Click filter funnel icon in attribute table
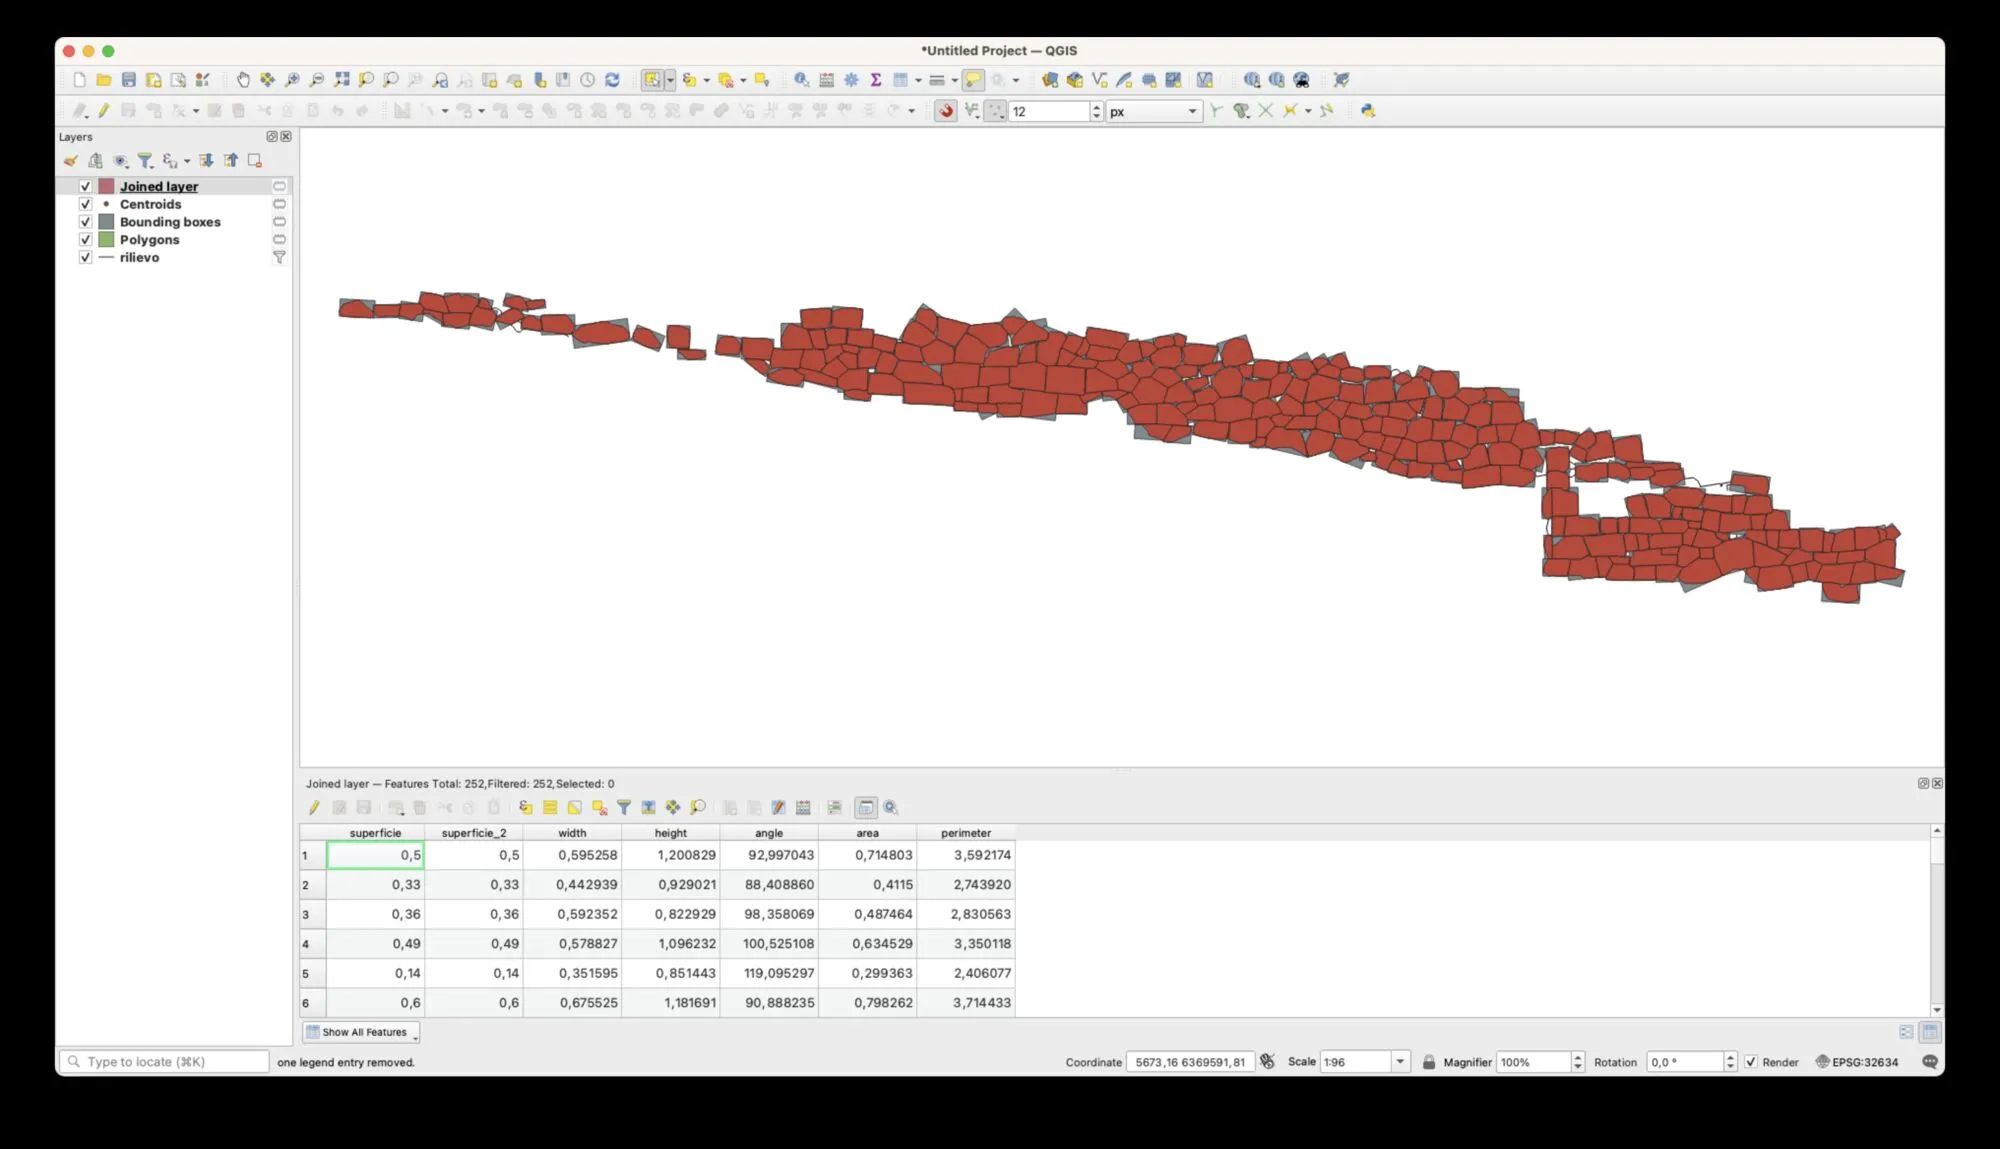This screenshot has width=2000, height=1149. pyautogui.click(x=624, y=808)
